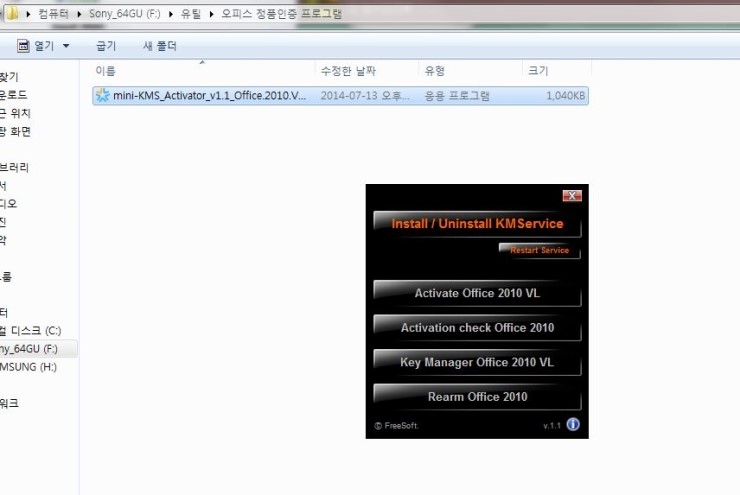740x495 pixels.
Task: Click the 굽기 toolbar button
Action: pyautogui.click(x=106, y=46)
